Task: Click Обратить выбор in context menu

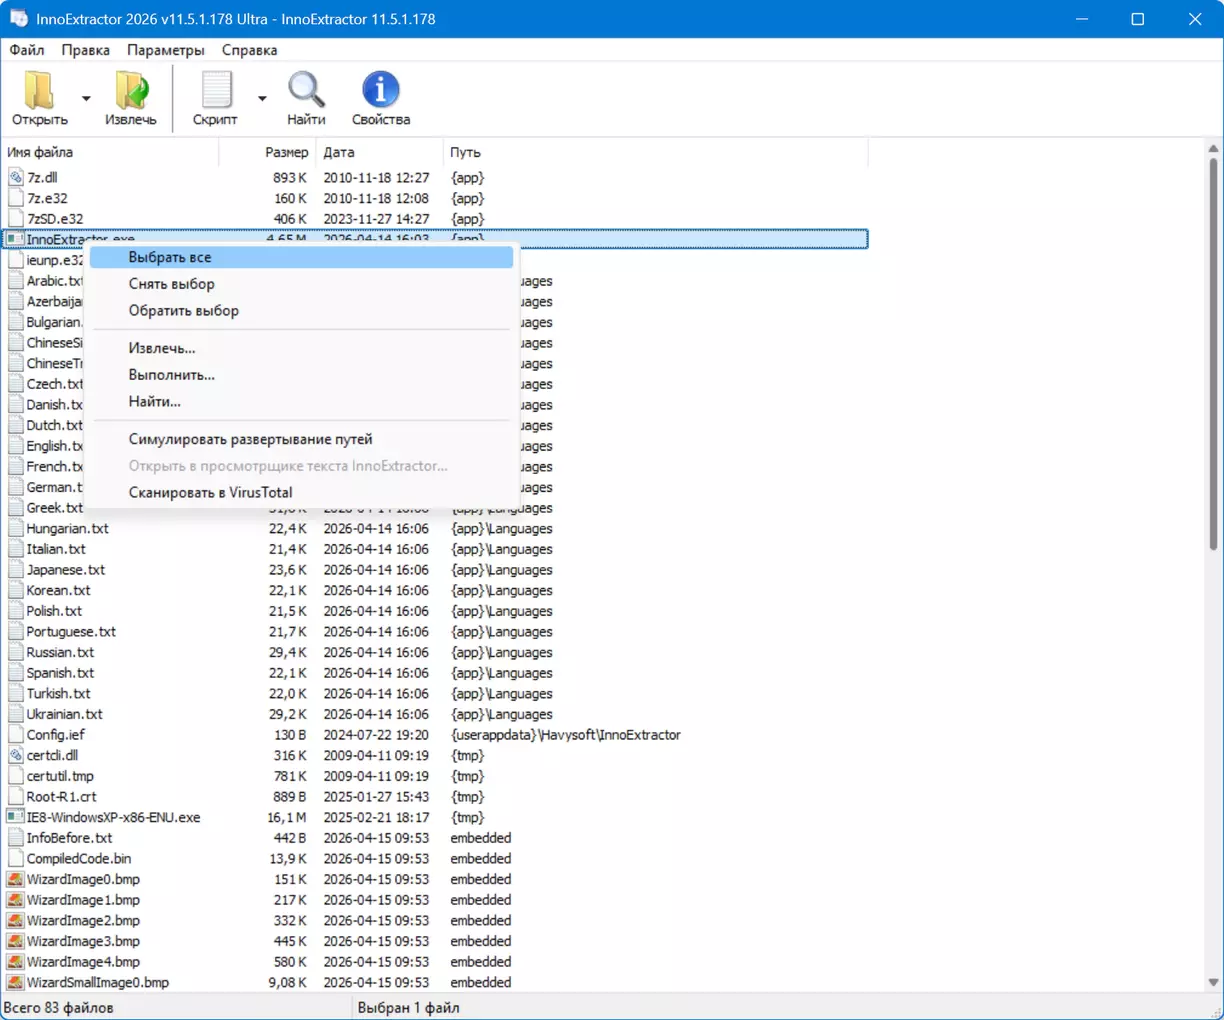Action: pyautogui.click(x=183, y=311)
